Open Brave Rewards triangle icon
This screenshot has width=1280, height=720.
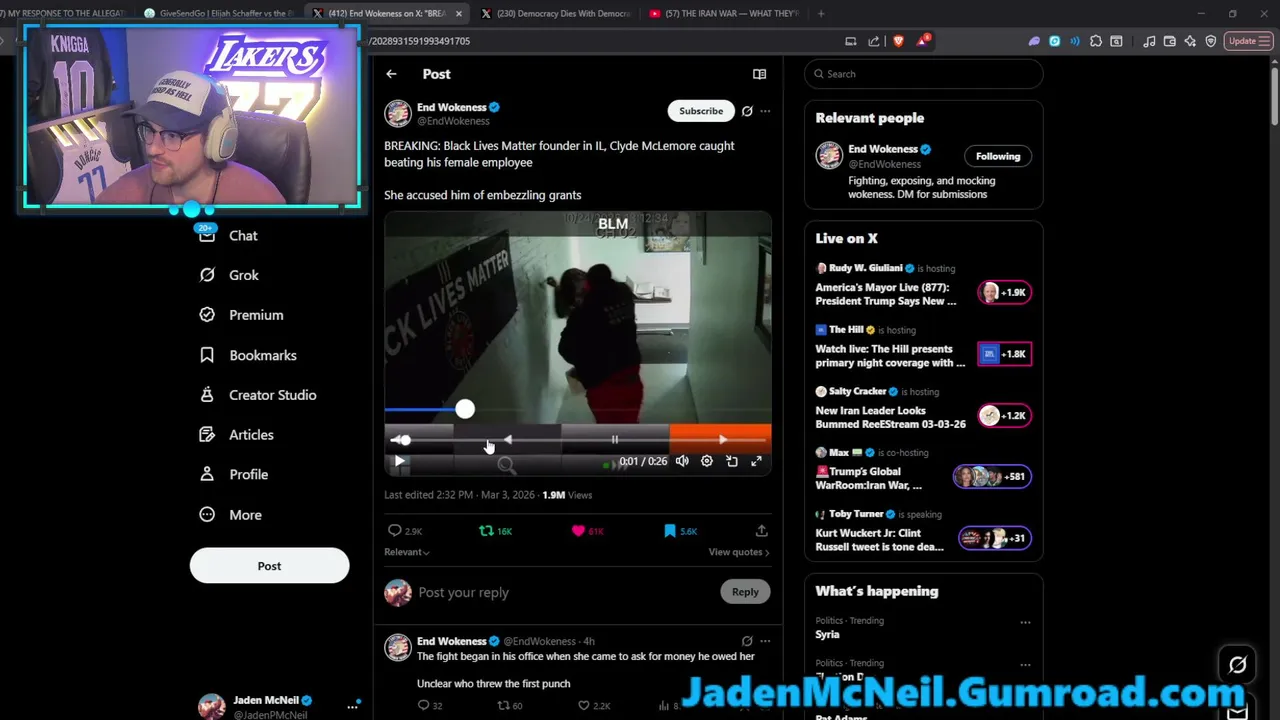(922, 41)
